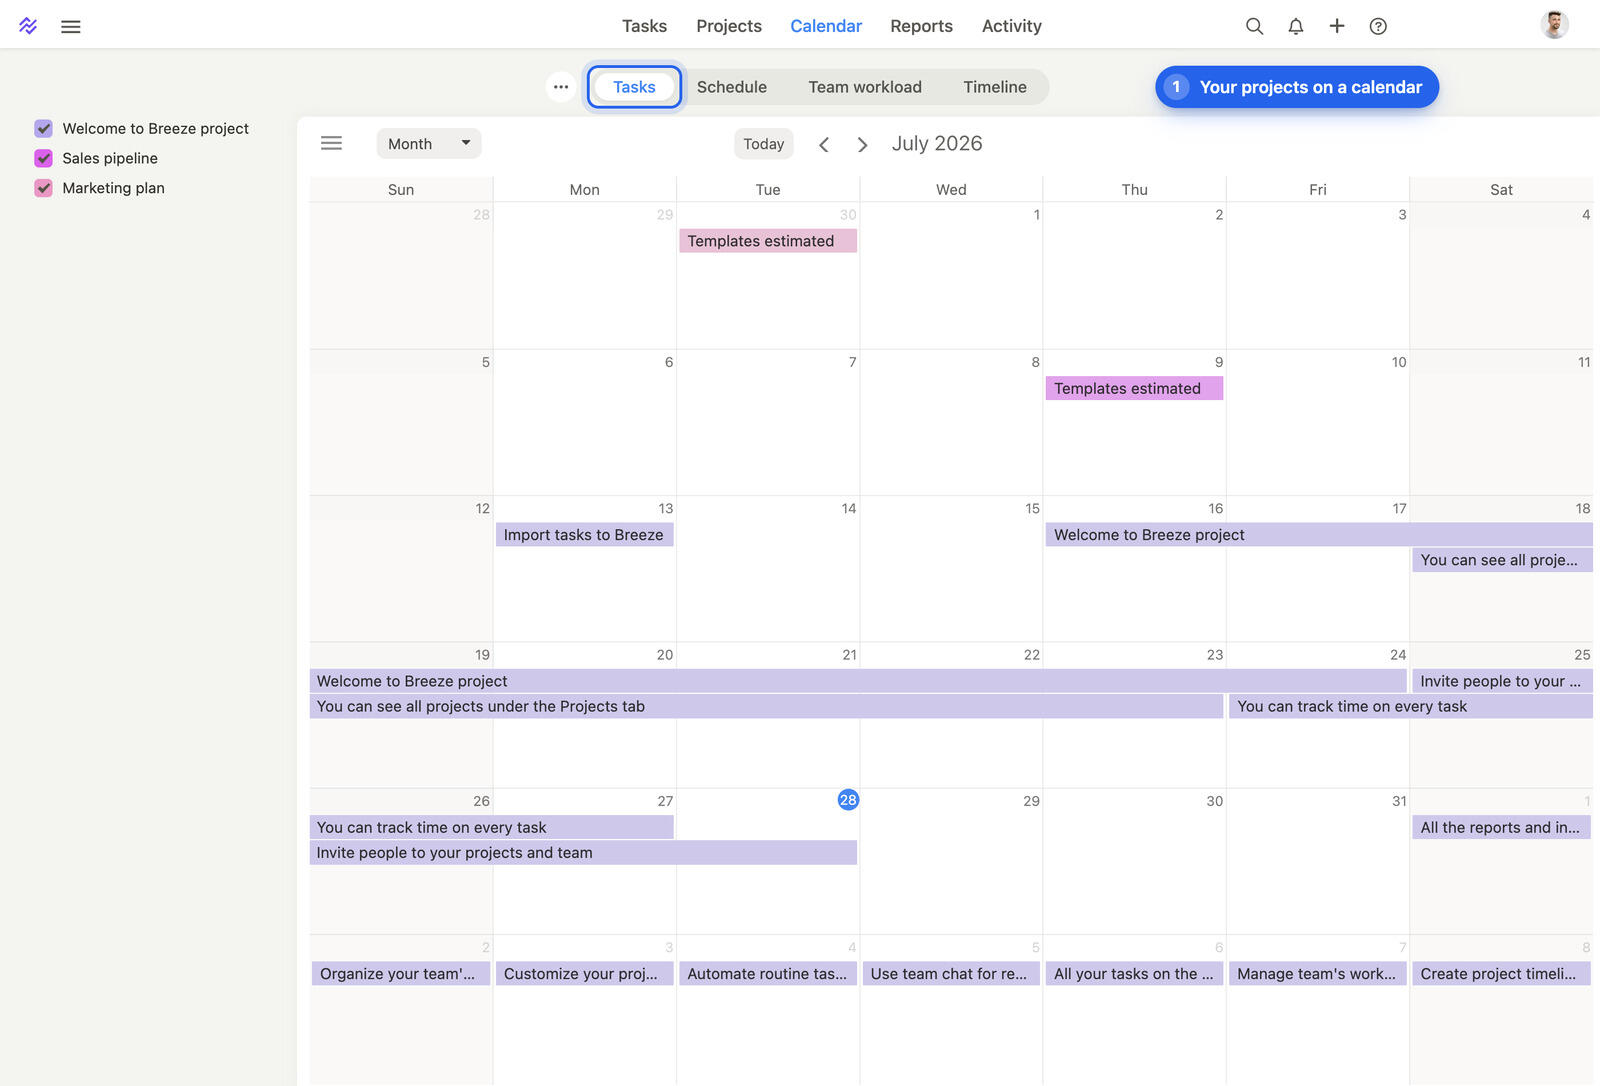This screenshot has height=1086, width=1600.
Task: Open Organize your team'... event
Action: click(401, 973)
